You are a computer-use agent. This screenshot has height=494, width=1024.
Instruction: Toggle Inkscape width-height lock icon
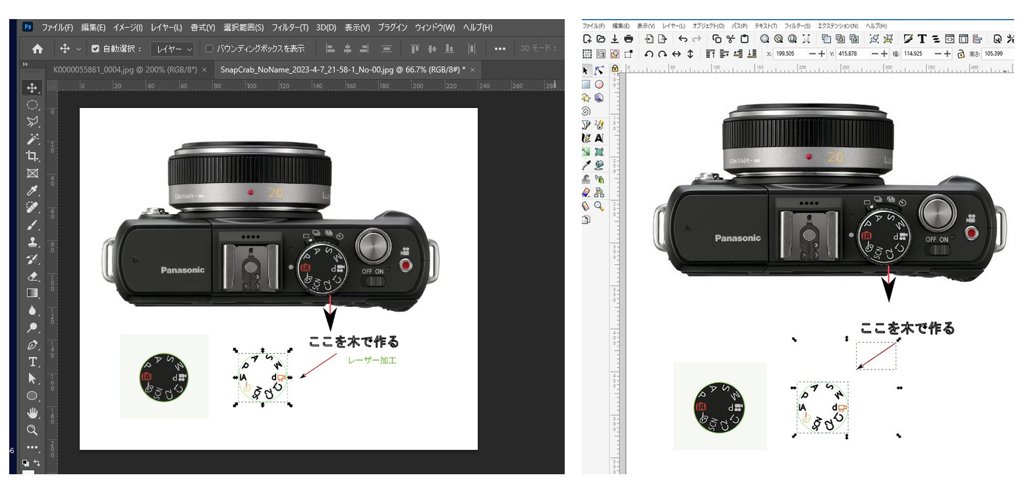[961, 54]
